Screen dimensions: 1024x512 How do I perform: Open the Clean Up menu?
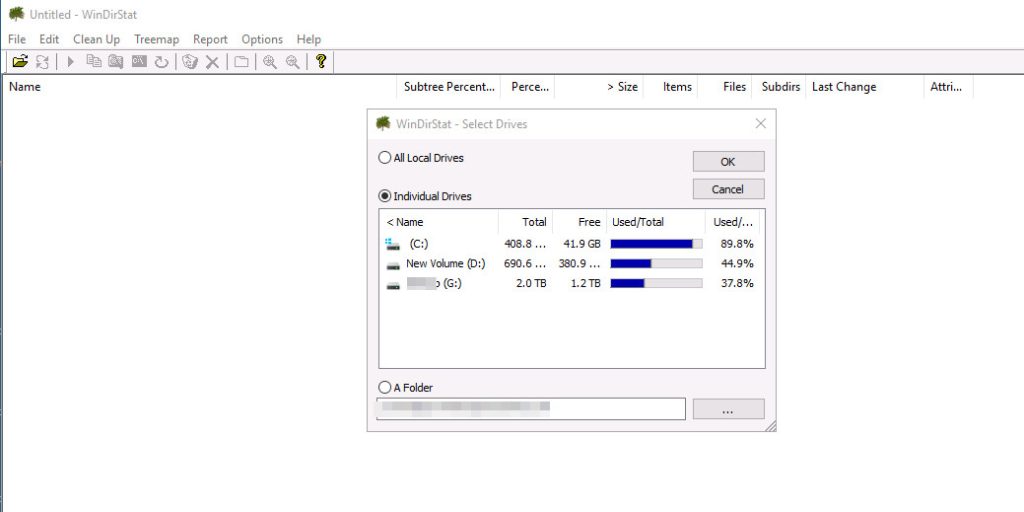(96, 39)
